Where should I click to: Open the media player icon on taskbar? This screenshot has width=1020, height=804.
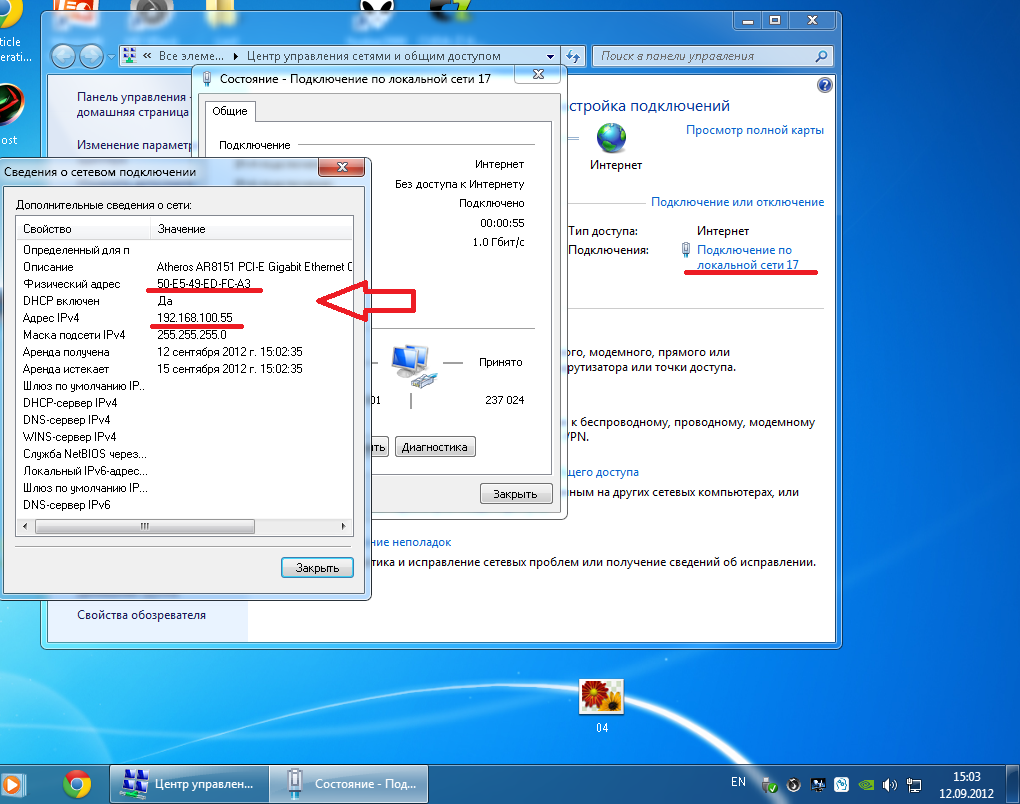12,785
